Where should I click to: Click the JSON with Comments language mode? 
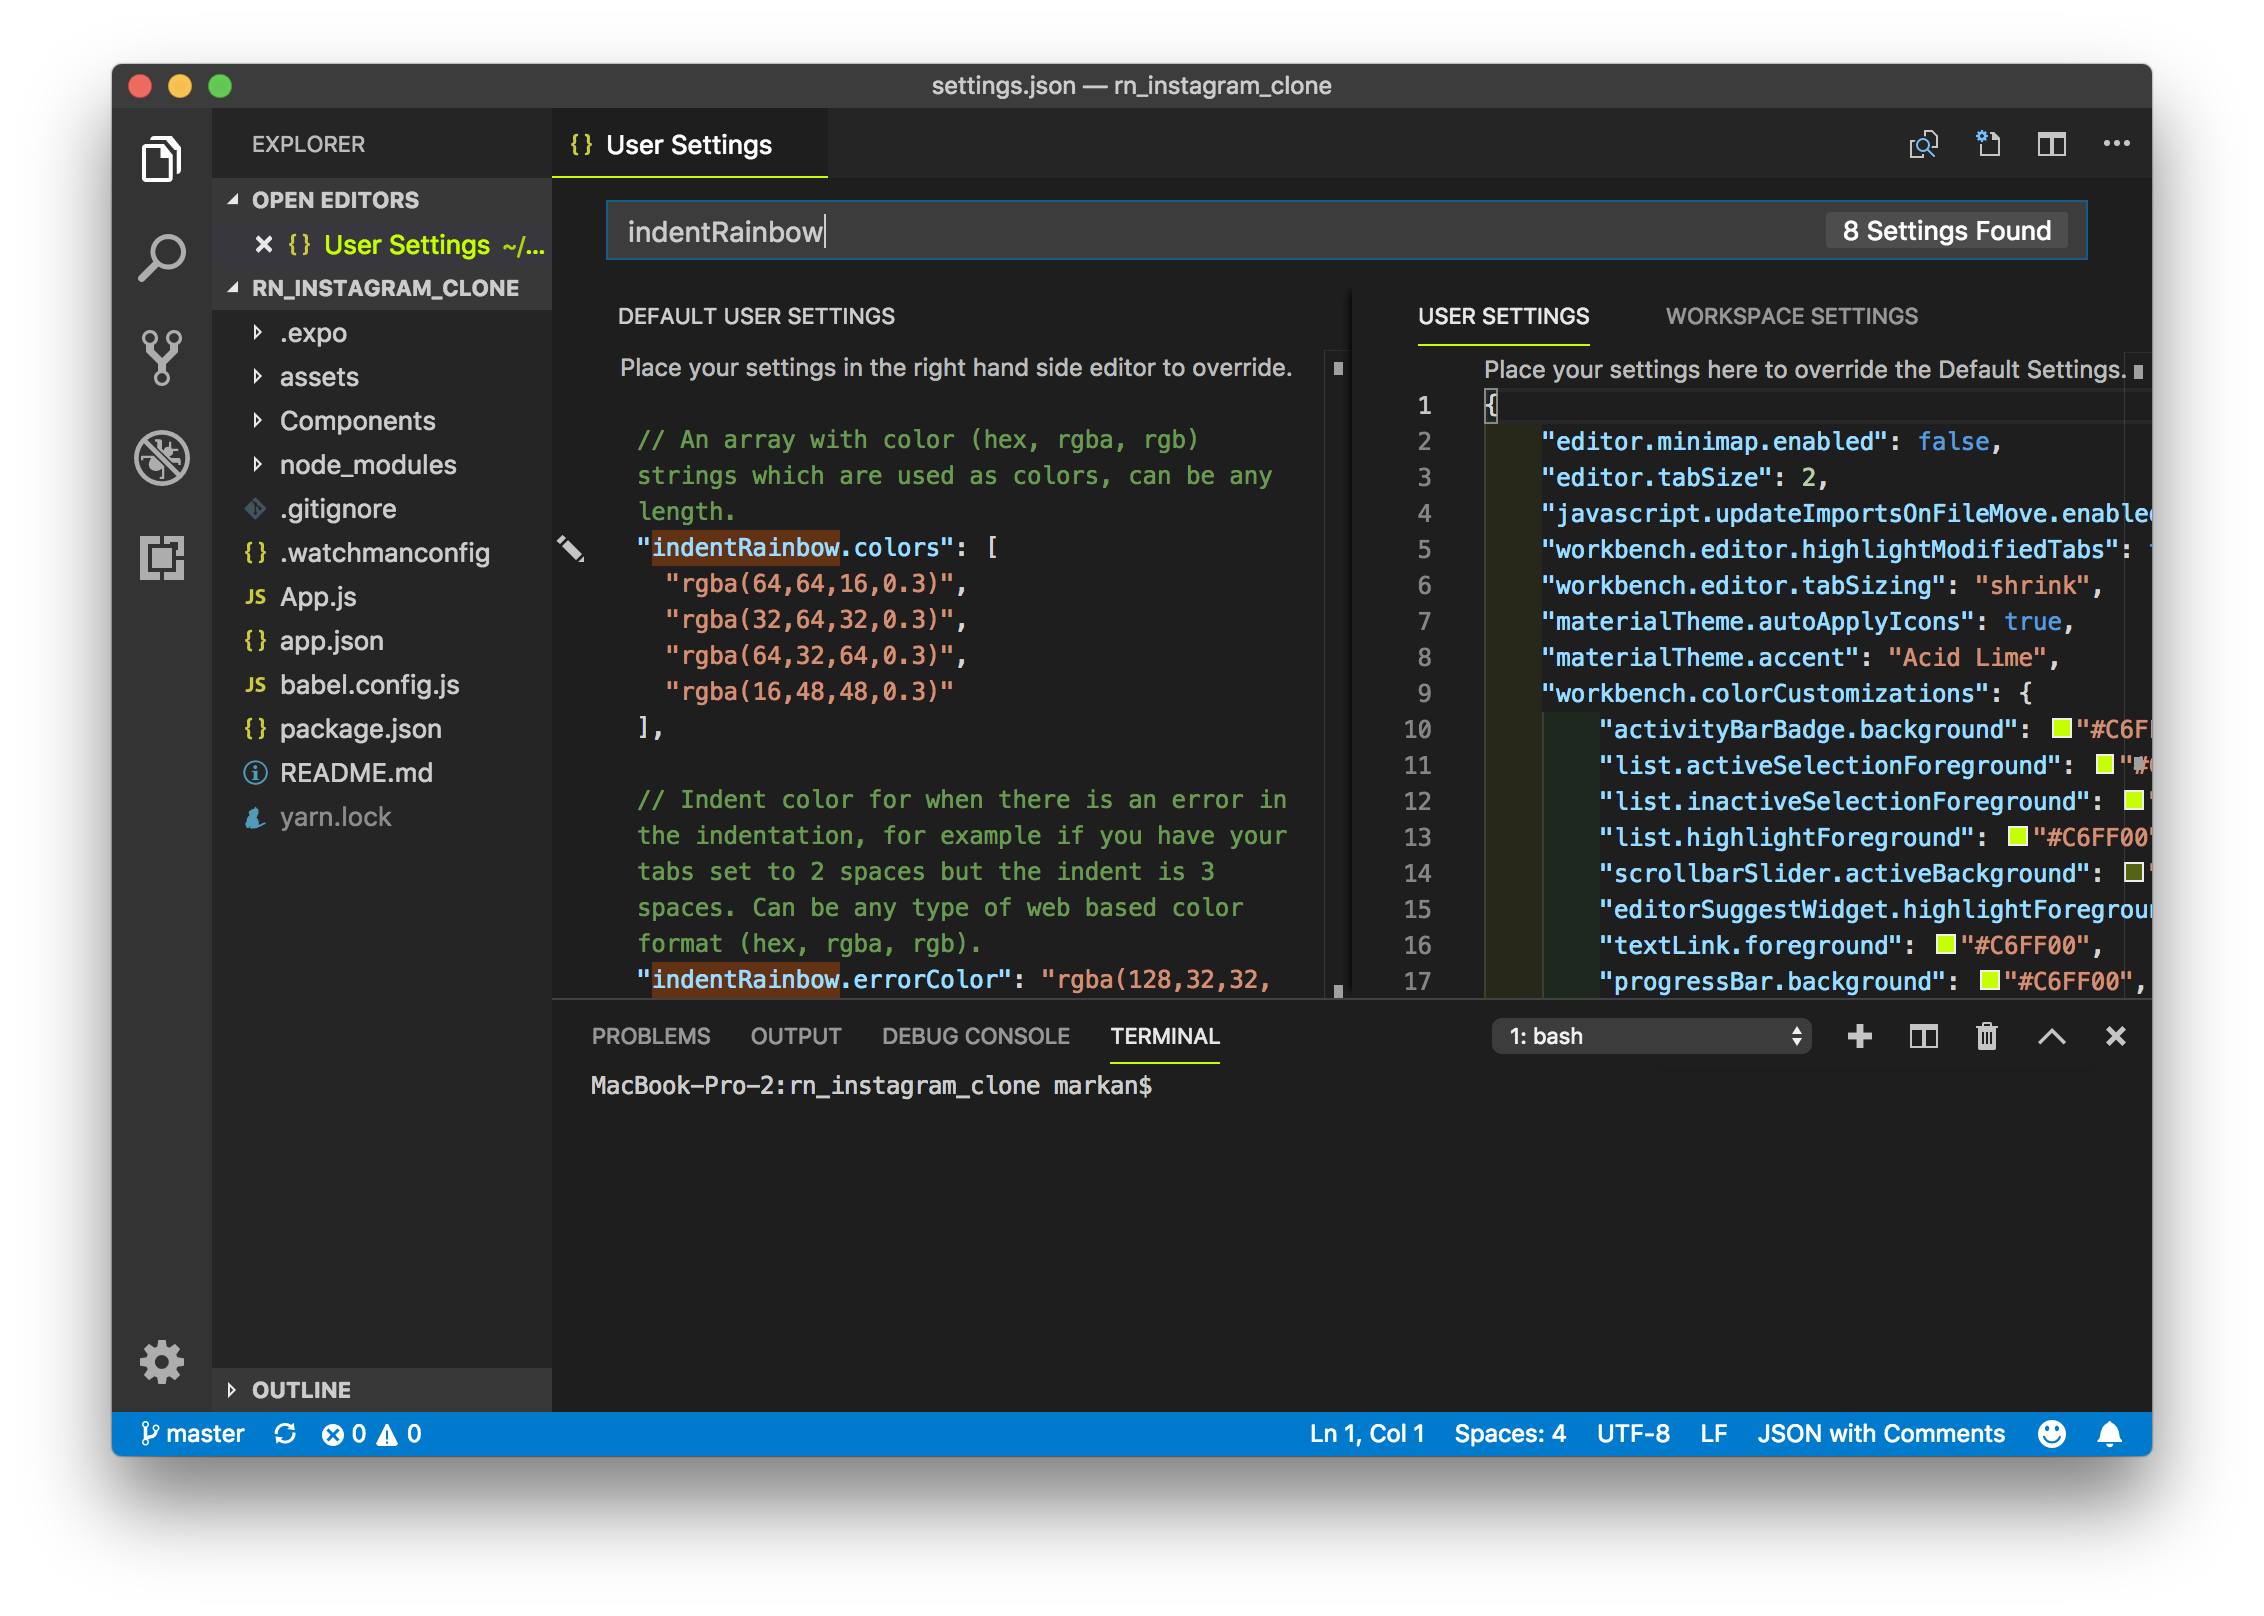(1880, 1434)
